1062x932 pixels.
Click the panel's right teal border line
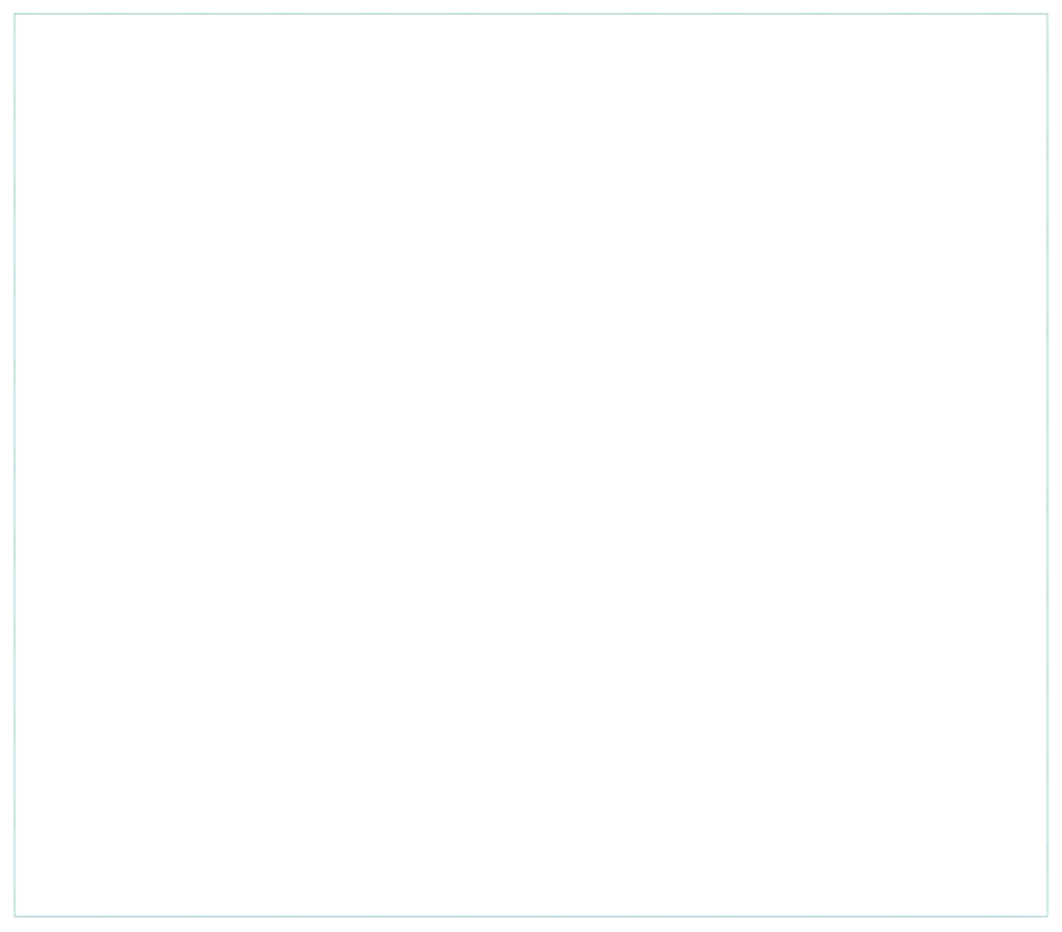[1047, 465]
